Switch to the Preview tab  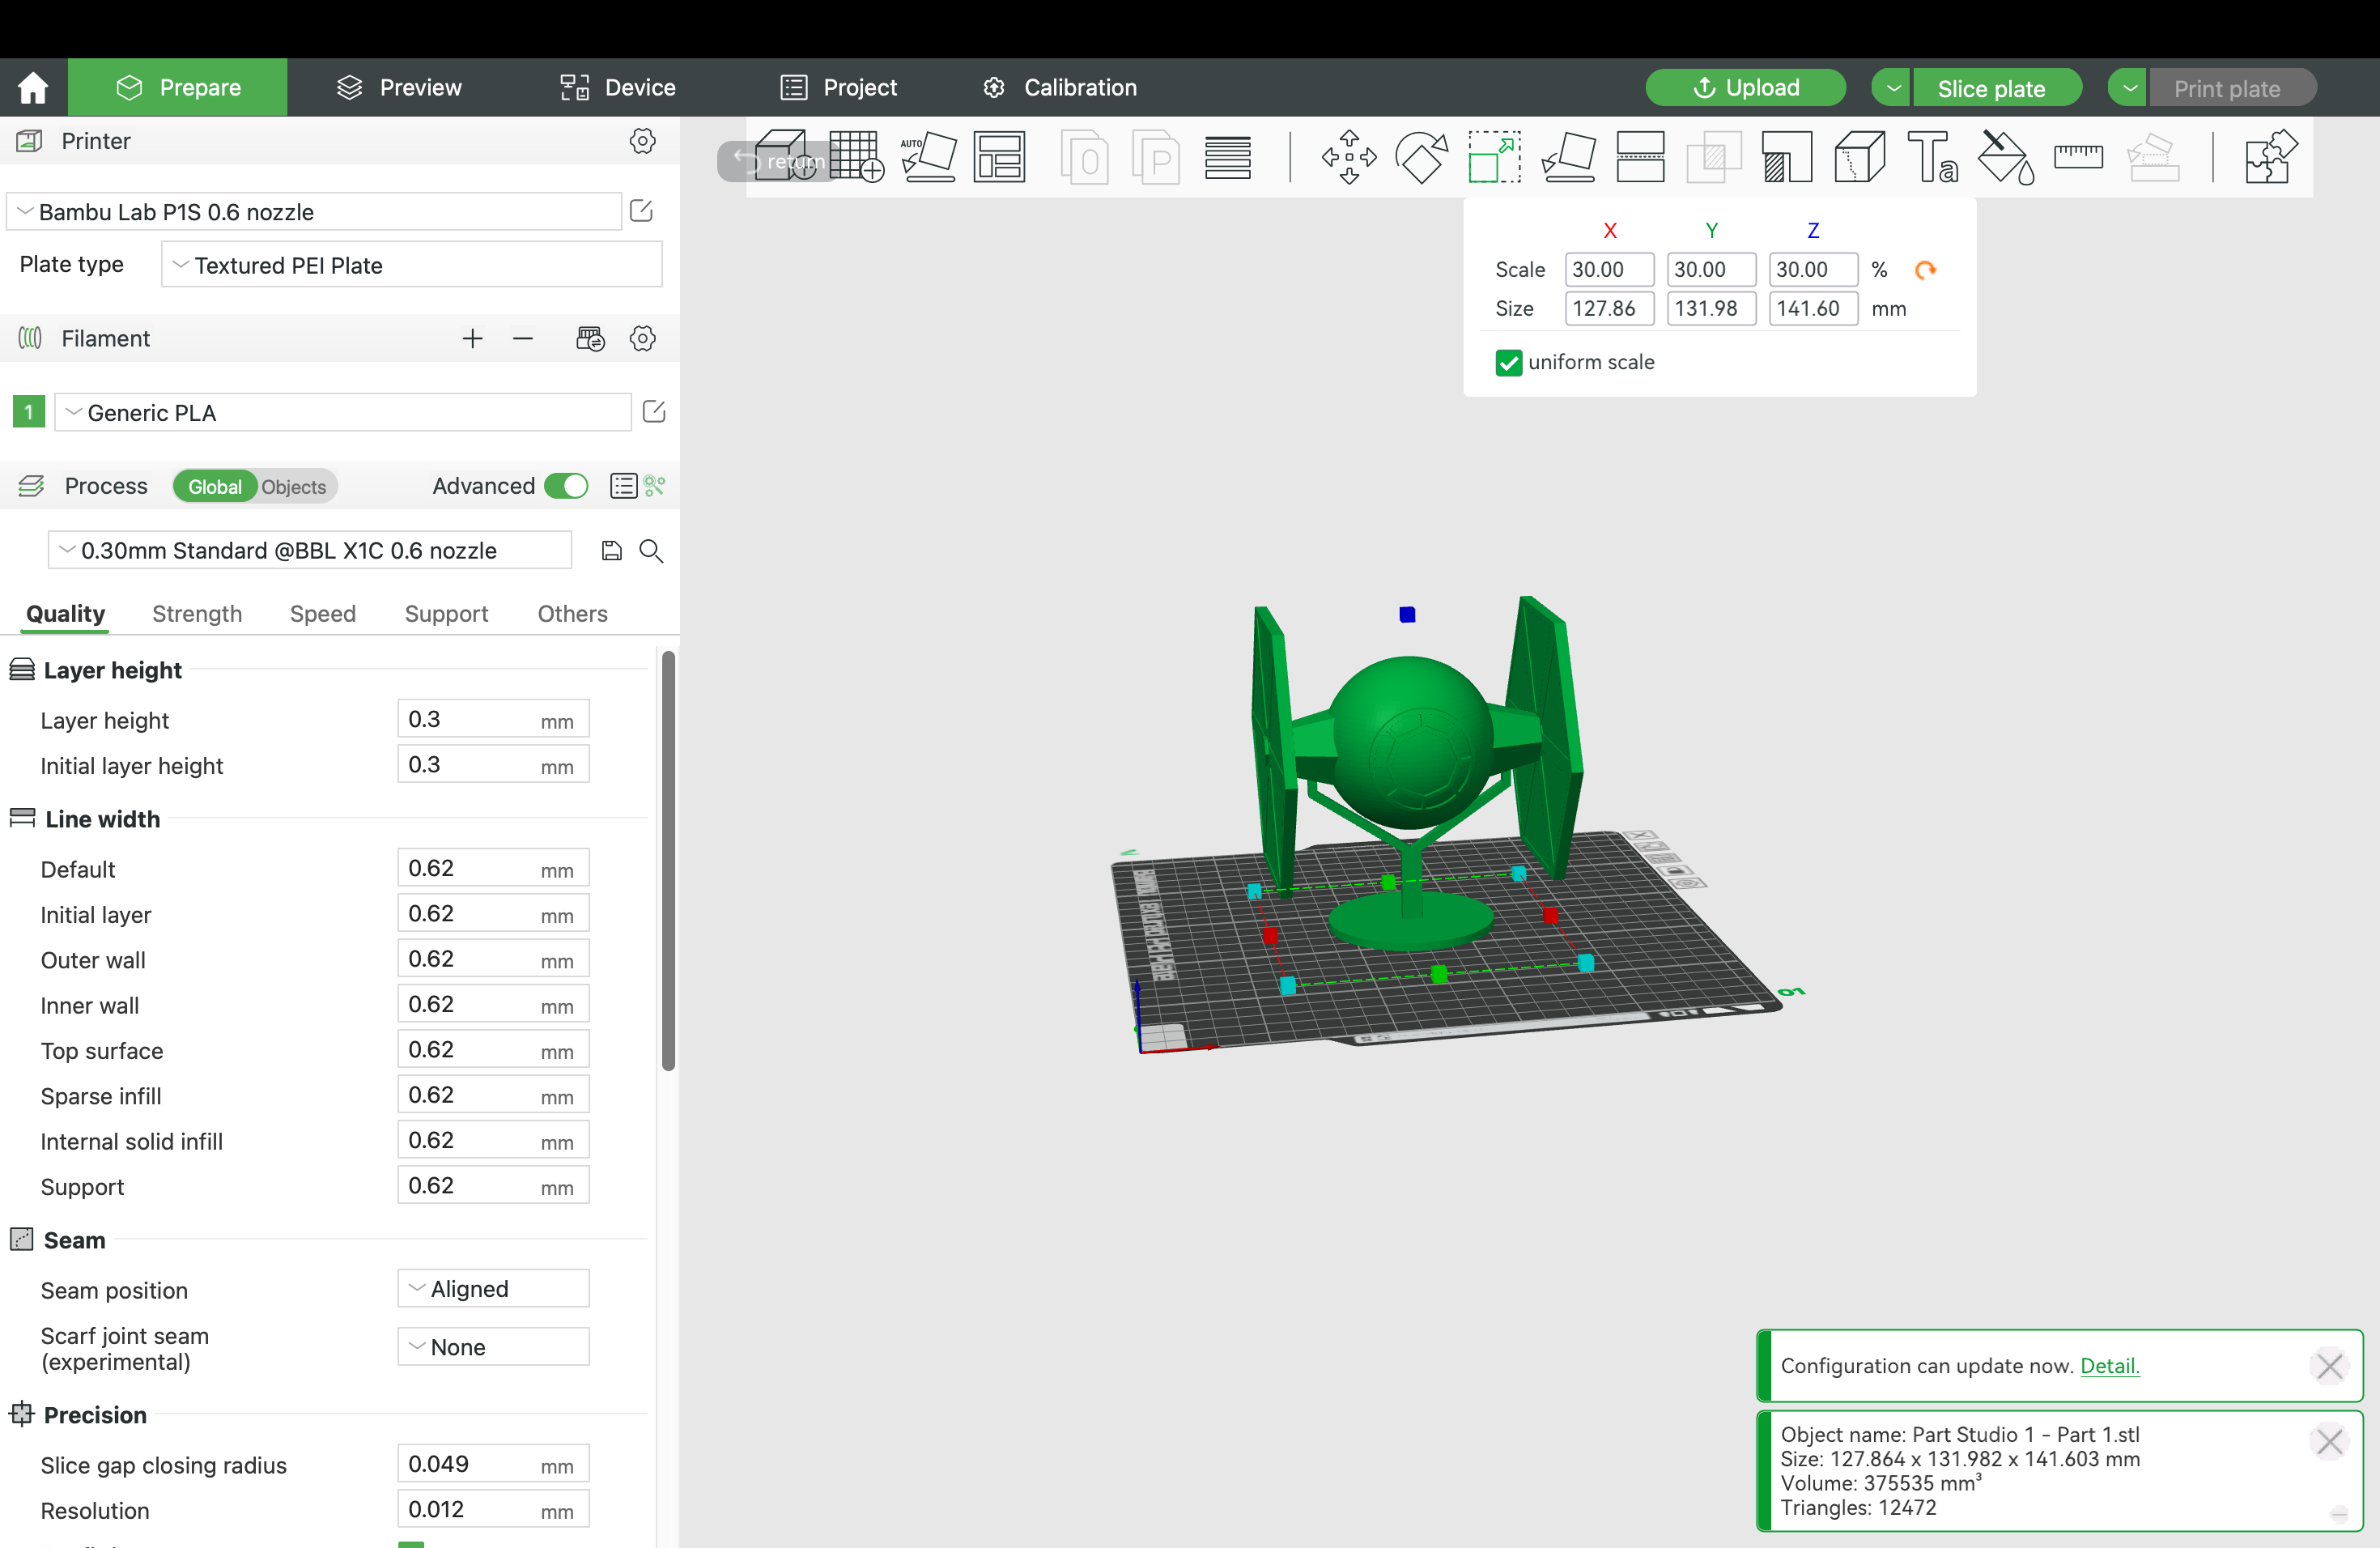coord(399,88)
